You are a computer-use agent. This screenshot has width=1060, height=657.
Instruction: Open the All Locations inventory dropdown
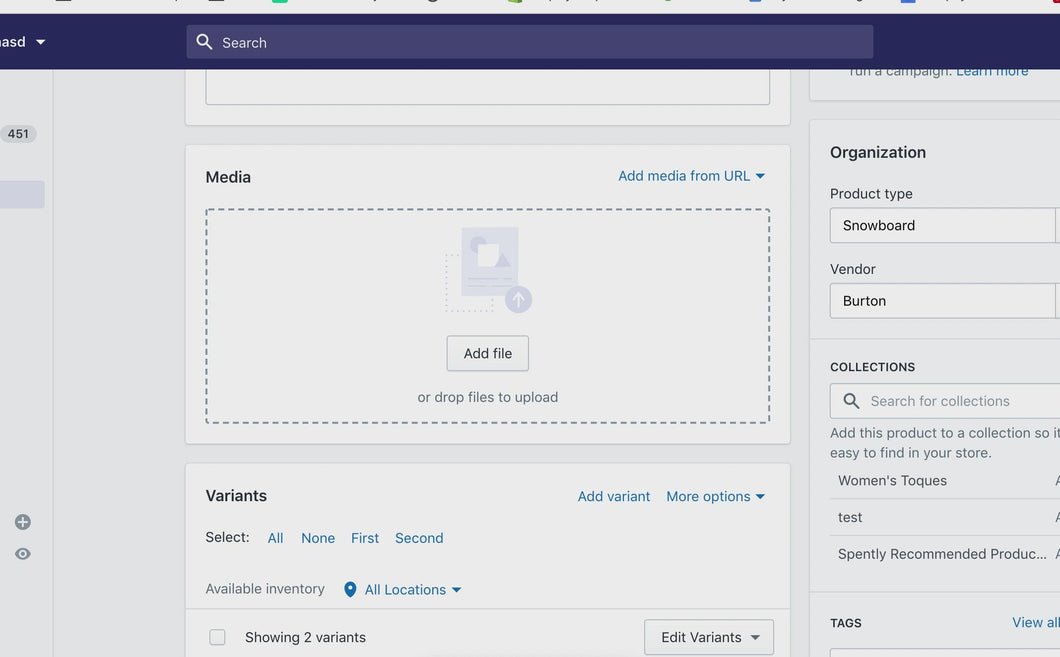point(412,590)
